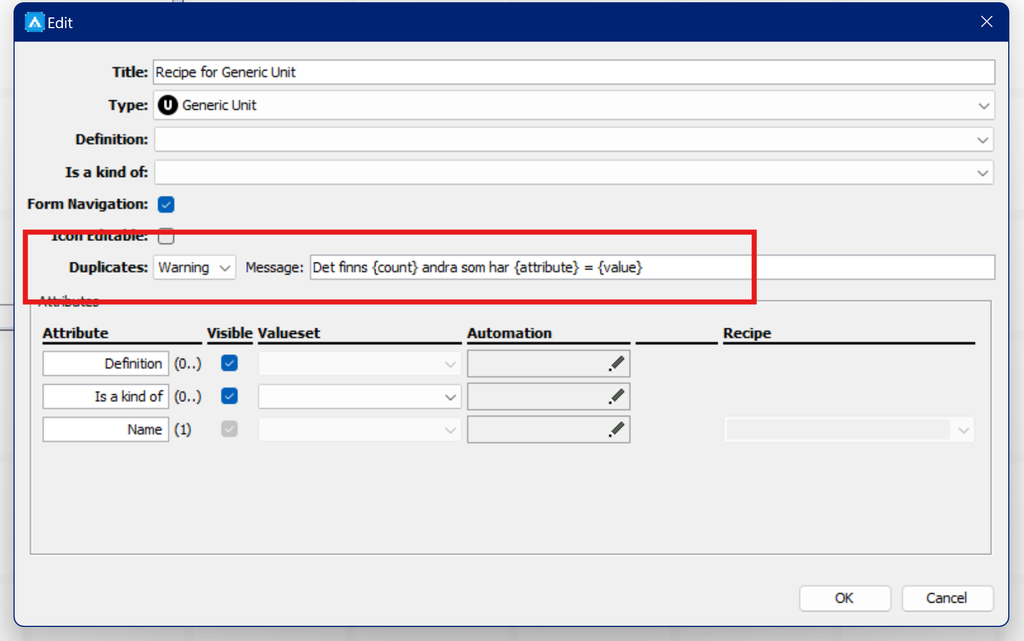Close the Edit dialog window

tap(986, 22)
